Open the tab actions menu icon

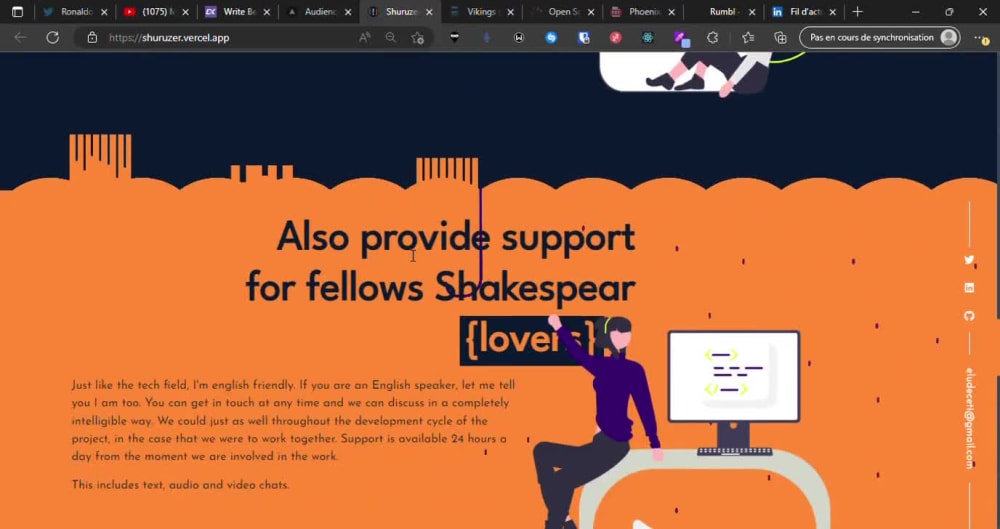(x=17, y=11)
